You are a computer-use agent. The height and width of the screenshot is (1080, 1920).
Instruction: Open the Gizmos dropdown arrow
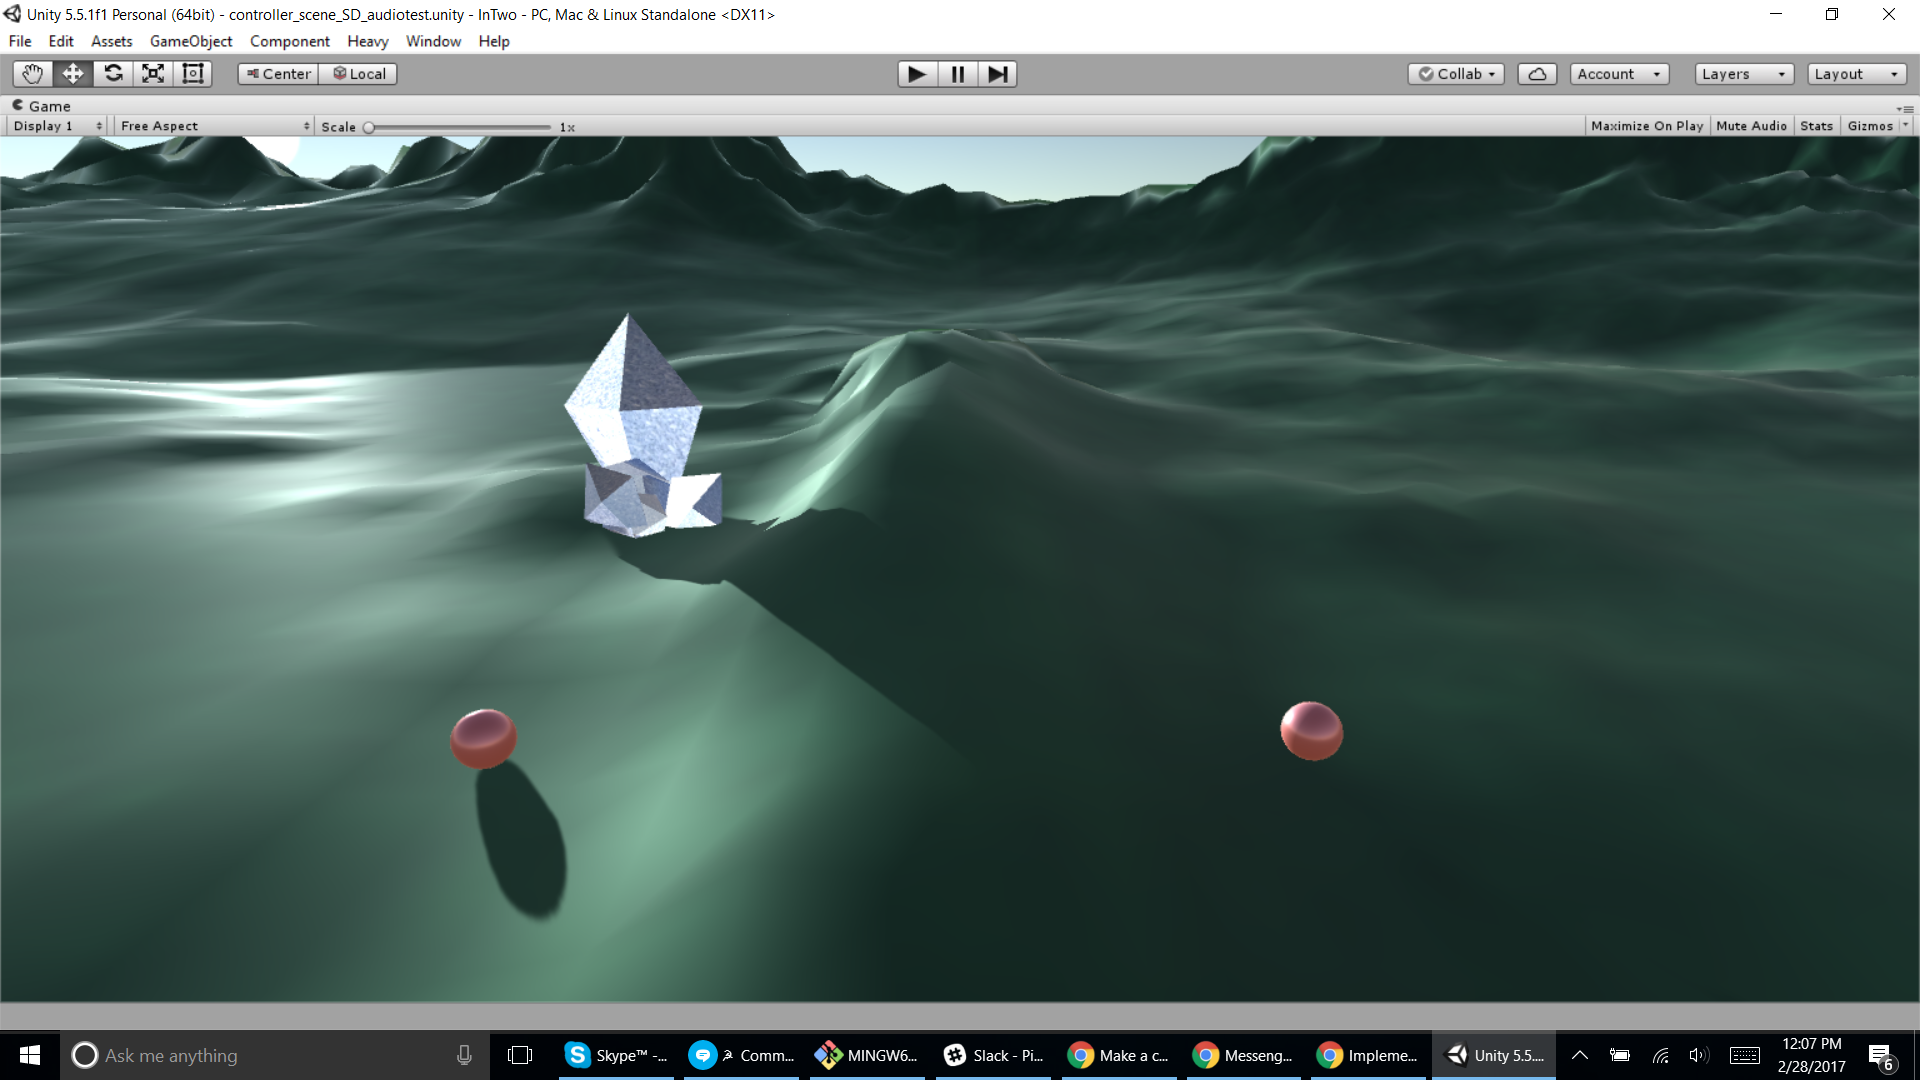(1905, 126)
